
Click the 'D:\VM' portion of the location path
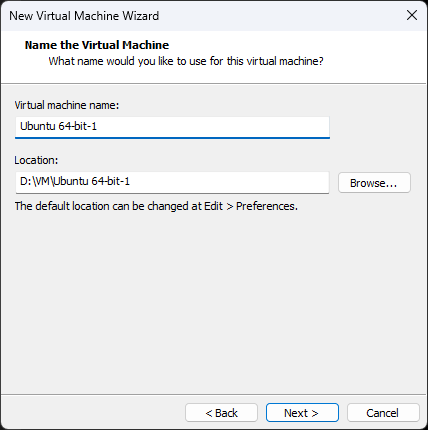[35, 182]
